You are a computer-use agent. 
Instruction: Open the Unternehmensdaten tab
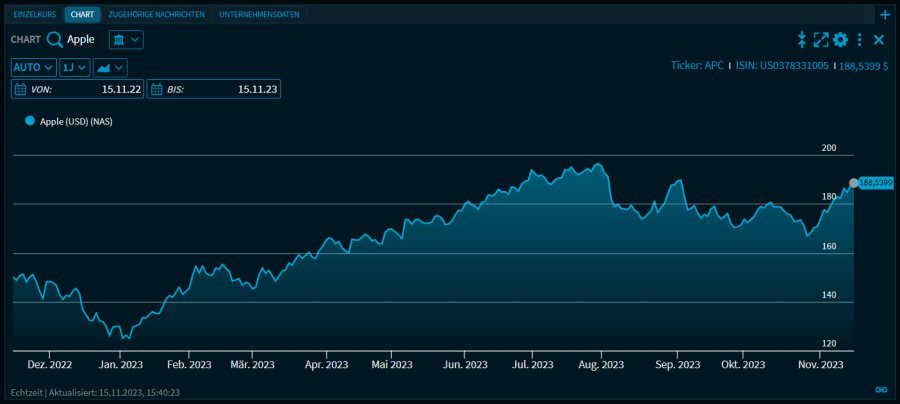coord(259,14)
